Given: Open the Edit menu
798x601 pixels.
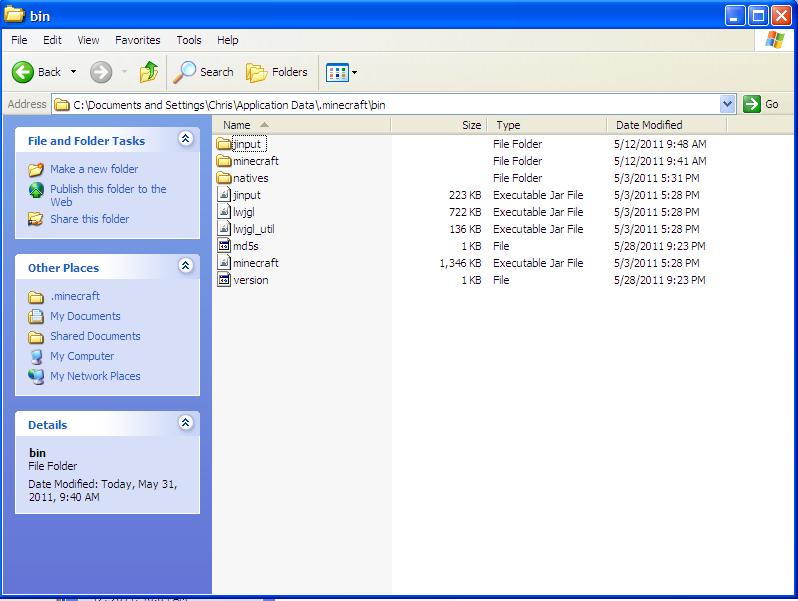Looking at the screenshot, I should pos(52,40).
